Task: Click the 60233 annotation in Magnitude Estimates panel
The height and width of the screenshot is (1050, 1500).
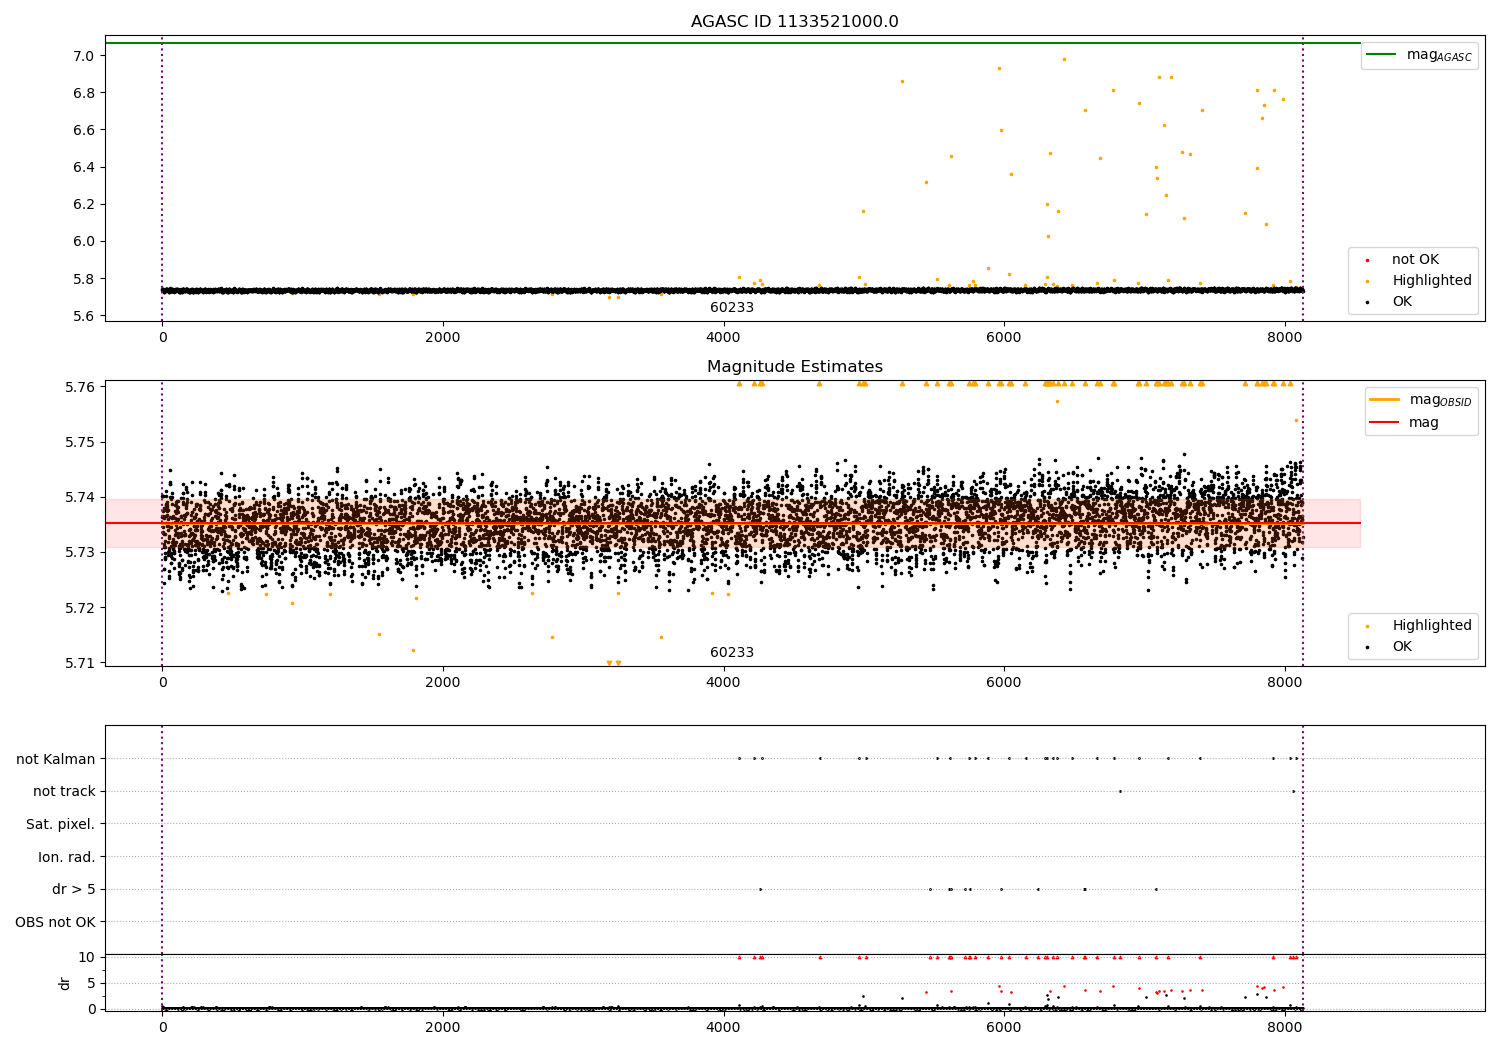Action: point(732,653)
